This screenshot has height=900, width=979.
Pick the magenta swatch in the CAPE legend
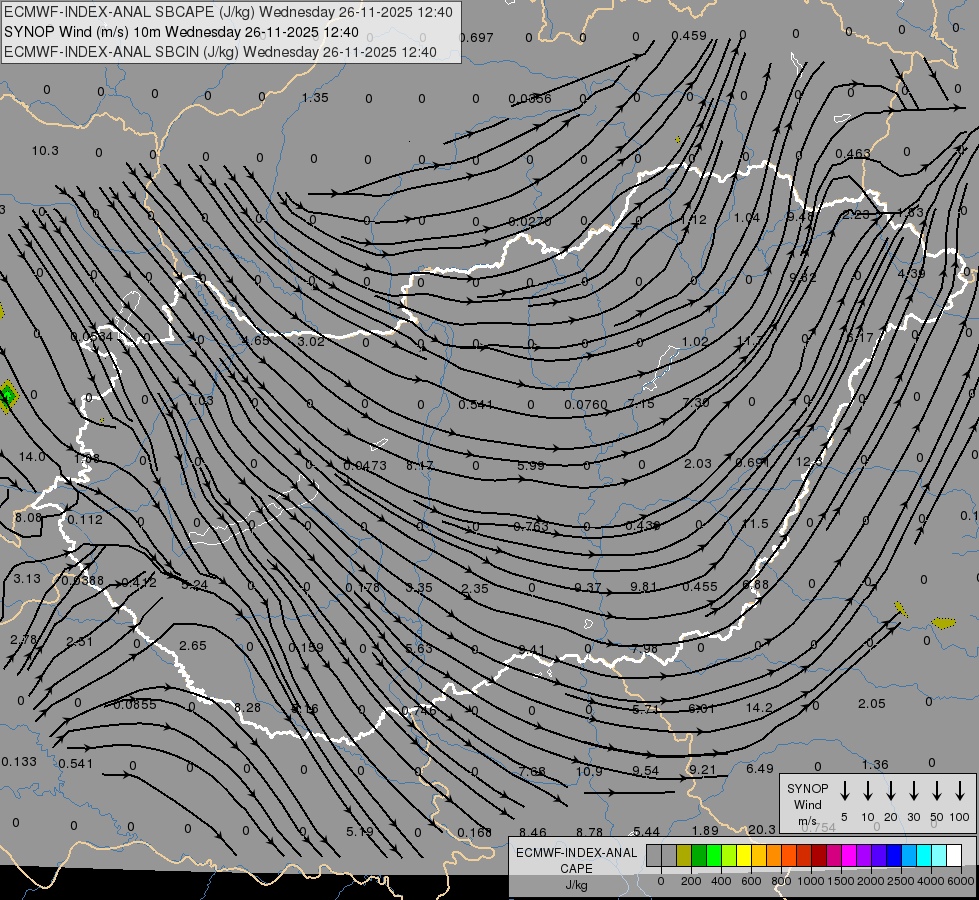click(849, 856)
